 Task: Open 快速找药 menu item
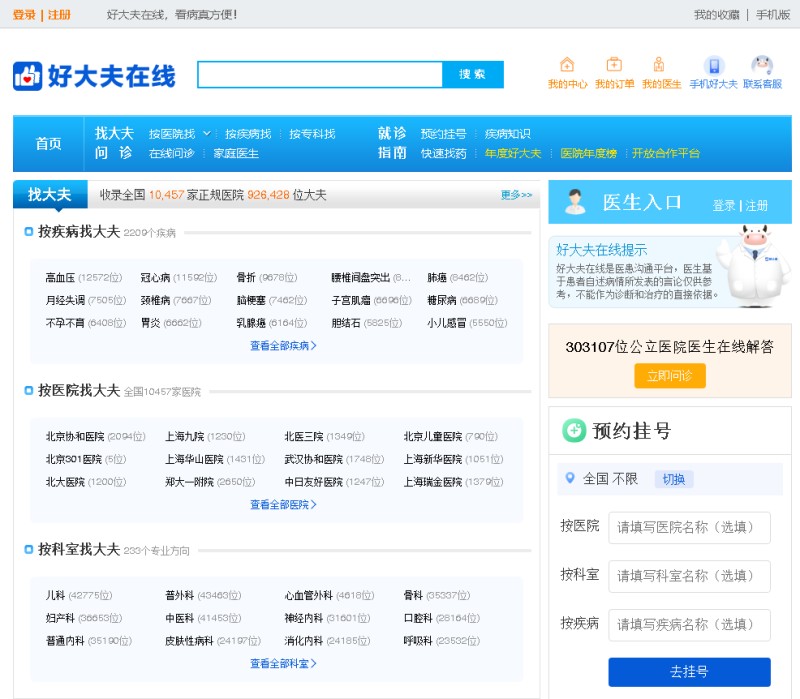[443, 153]
